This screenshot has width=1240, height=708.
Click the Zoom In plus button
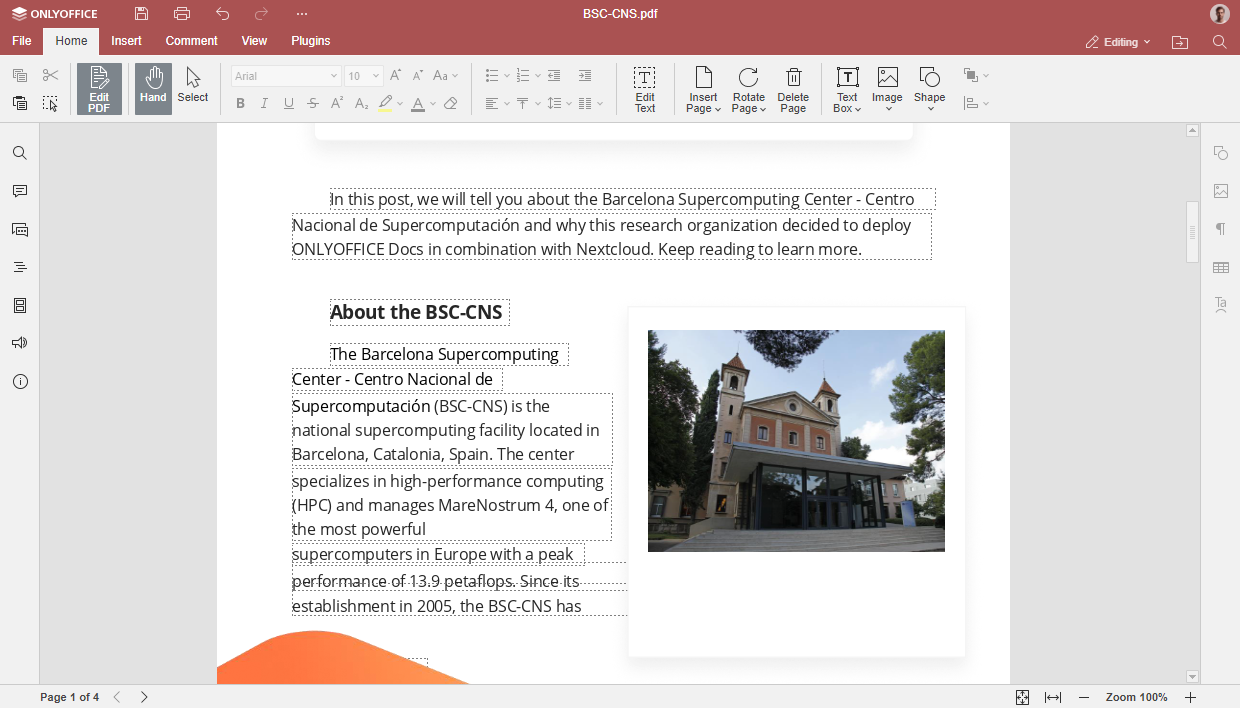click(1190, 697)
